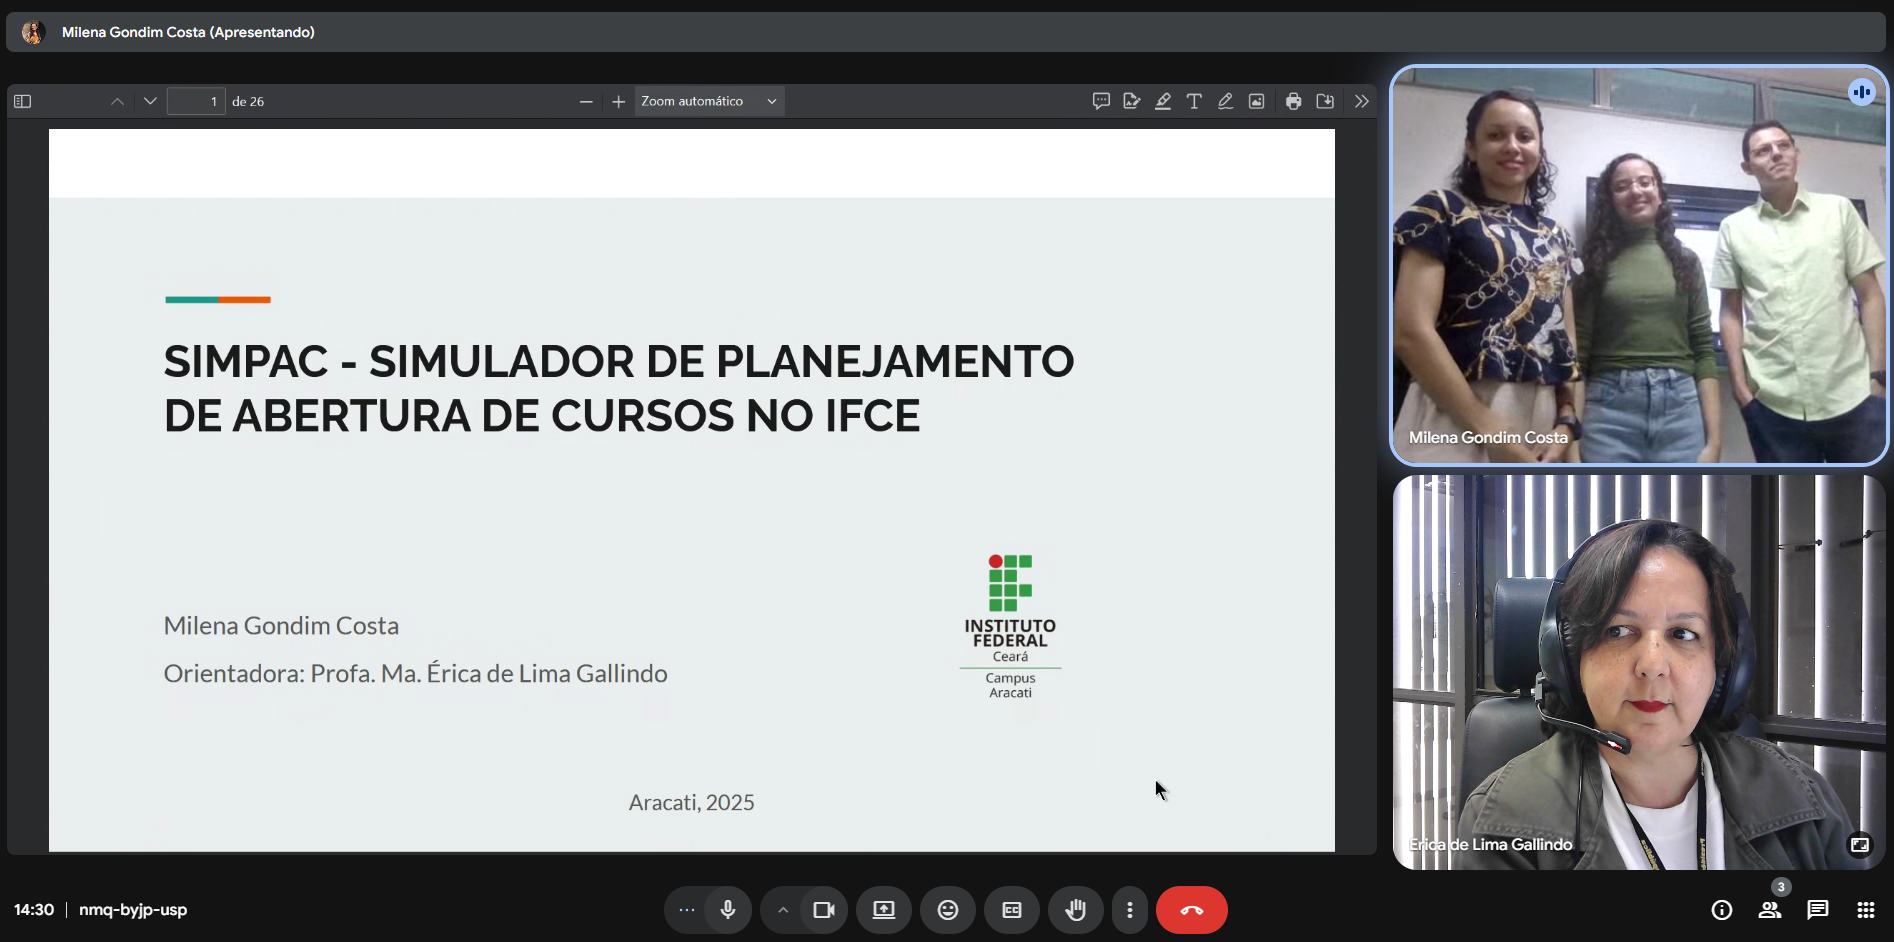Toggle the PDF sidebar panel
1894x942 pixels.
click(23, 101)
